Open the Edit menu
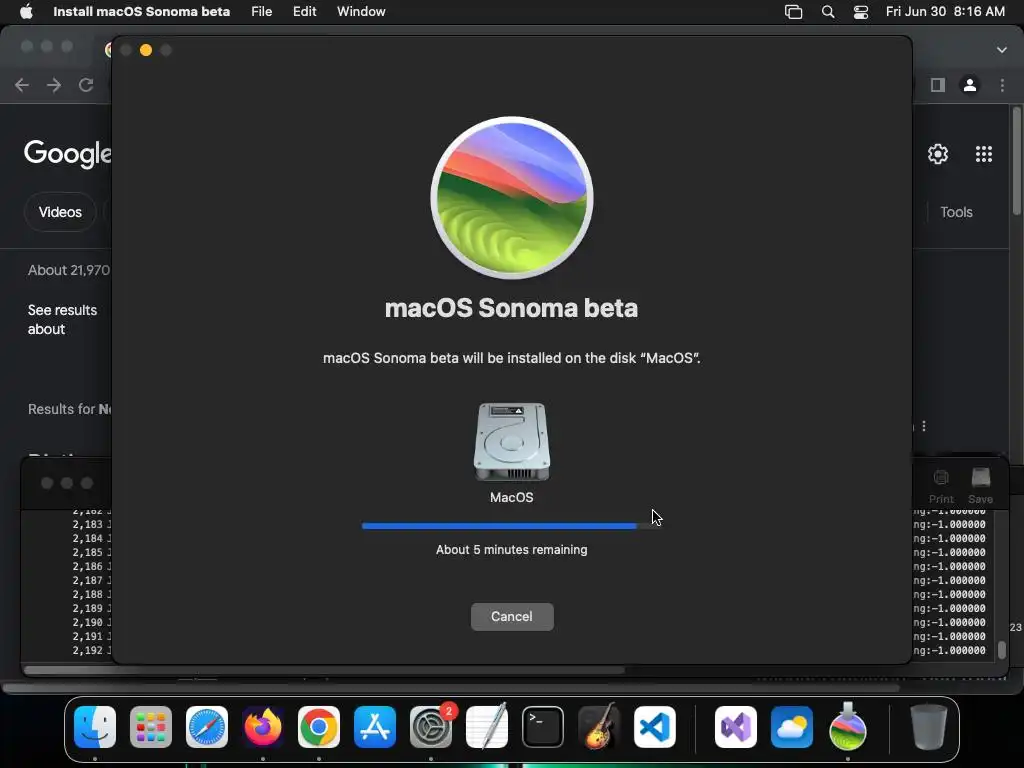The width and height of the screenshot is (1024, 768). click(x=304, y=12)
